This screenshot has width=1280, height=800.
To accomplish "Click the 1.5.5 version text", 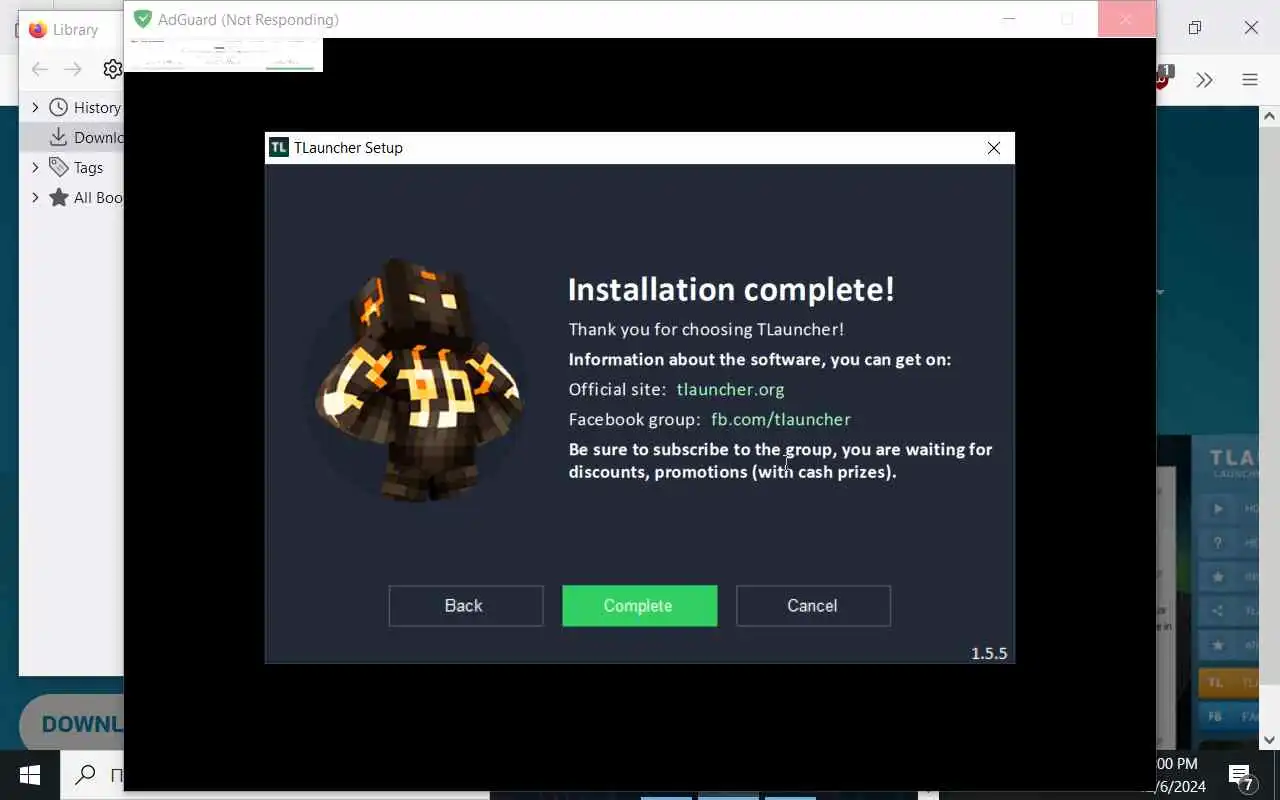I will (989, 653).
